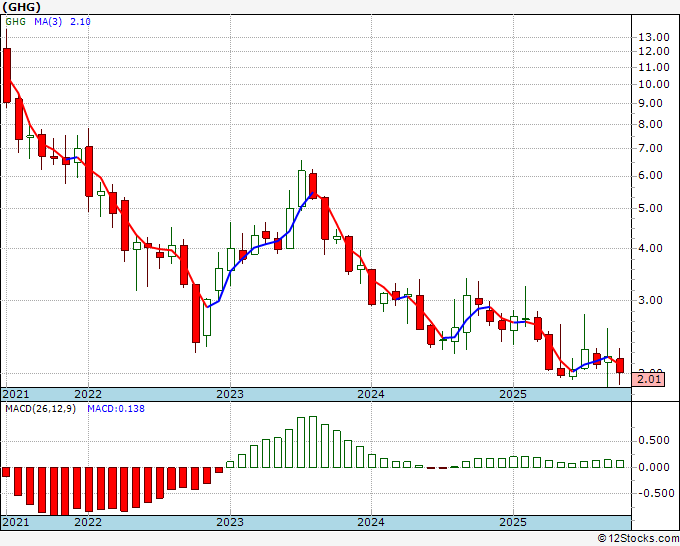The width and height of the screenshot is (680, 546).
Task: Click the 2.01 current price tag
Action: coord(648,379)
